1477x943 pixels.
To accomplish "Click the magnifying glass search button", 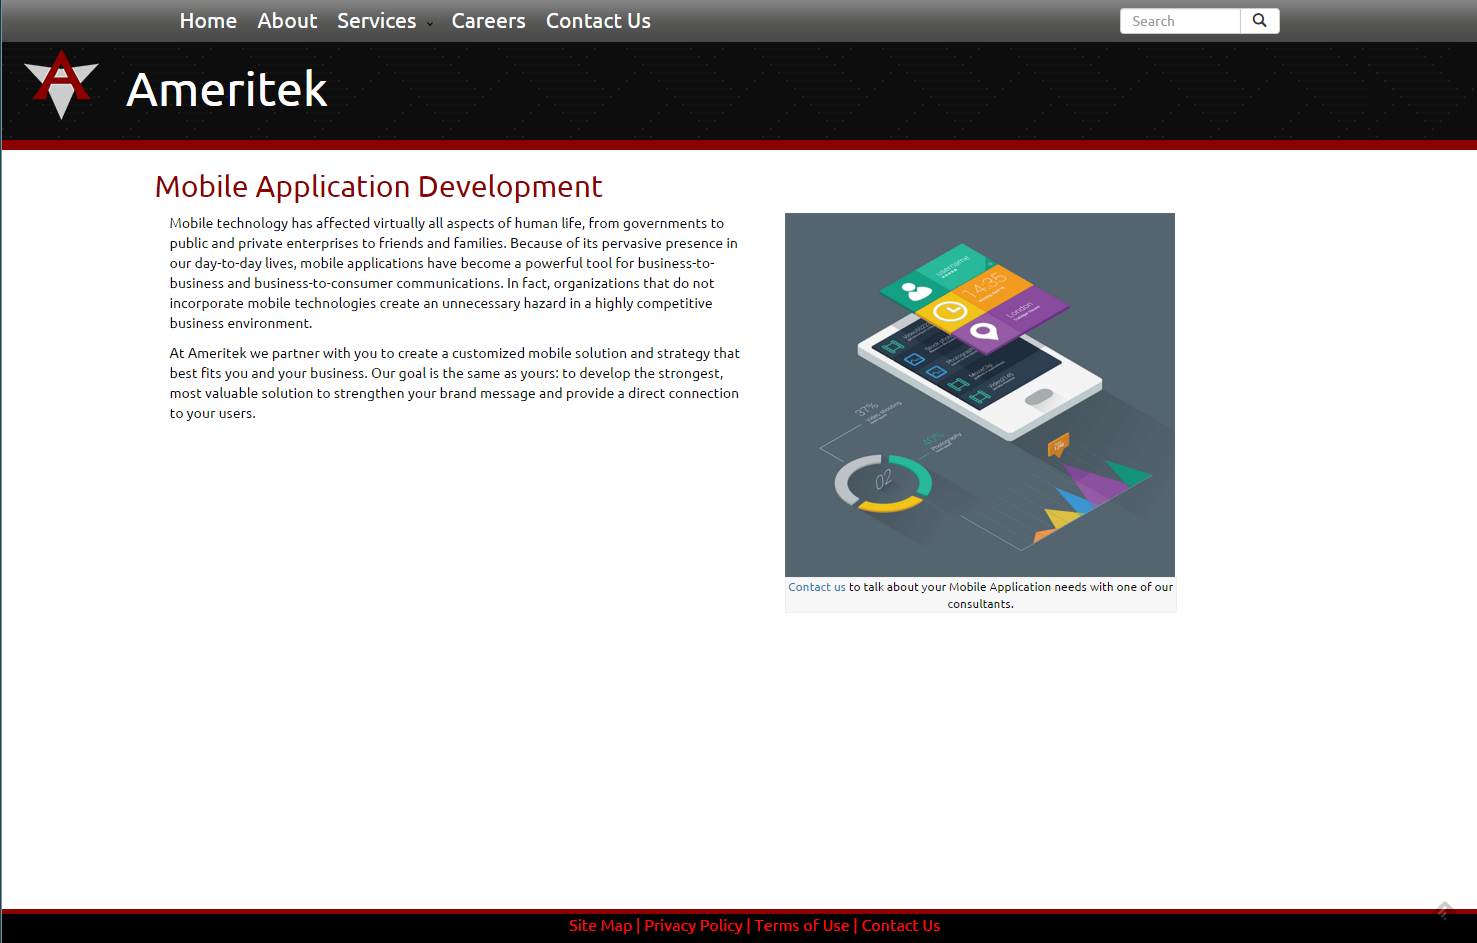I will pos(1259,21).
